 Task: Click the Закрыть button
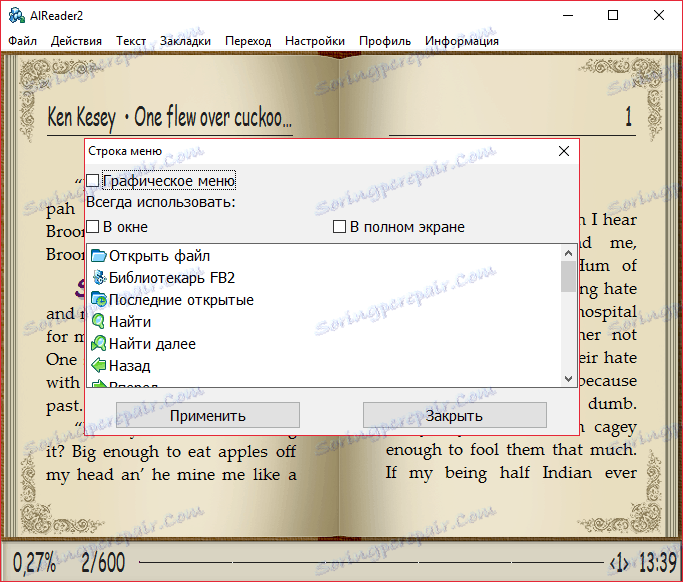pos(454,415)
